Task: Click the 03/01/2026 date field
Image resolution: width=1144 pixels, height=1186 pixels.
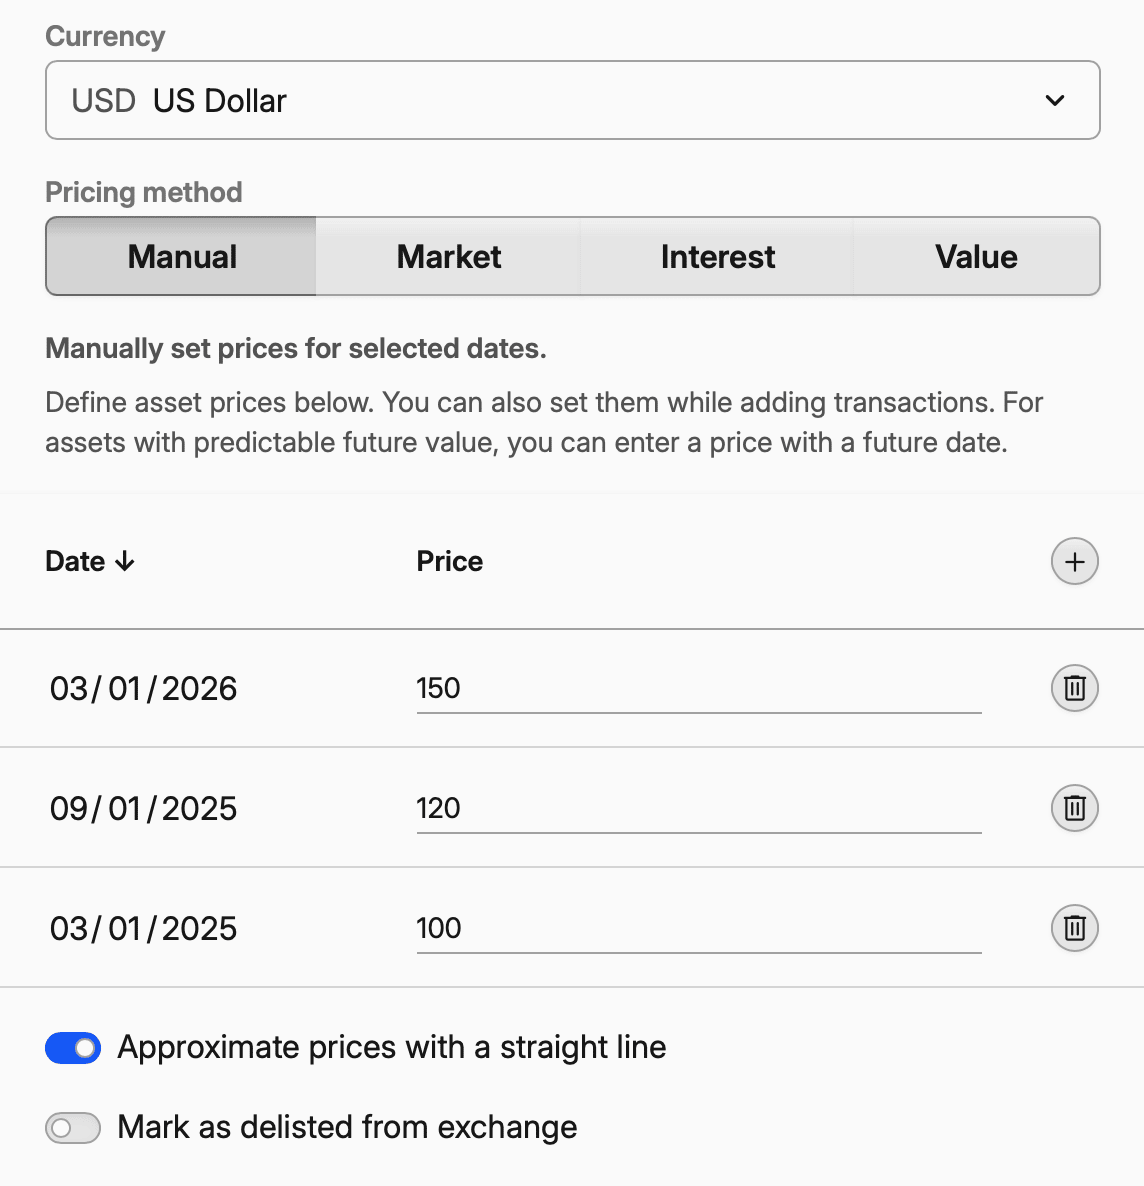Action: click(x=144, y=688)
